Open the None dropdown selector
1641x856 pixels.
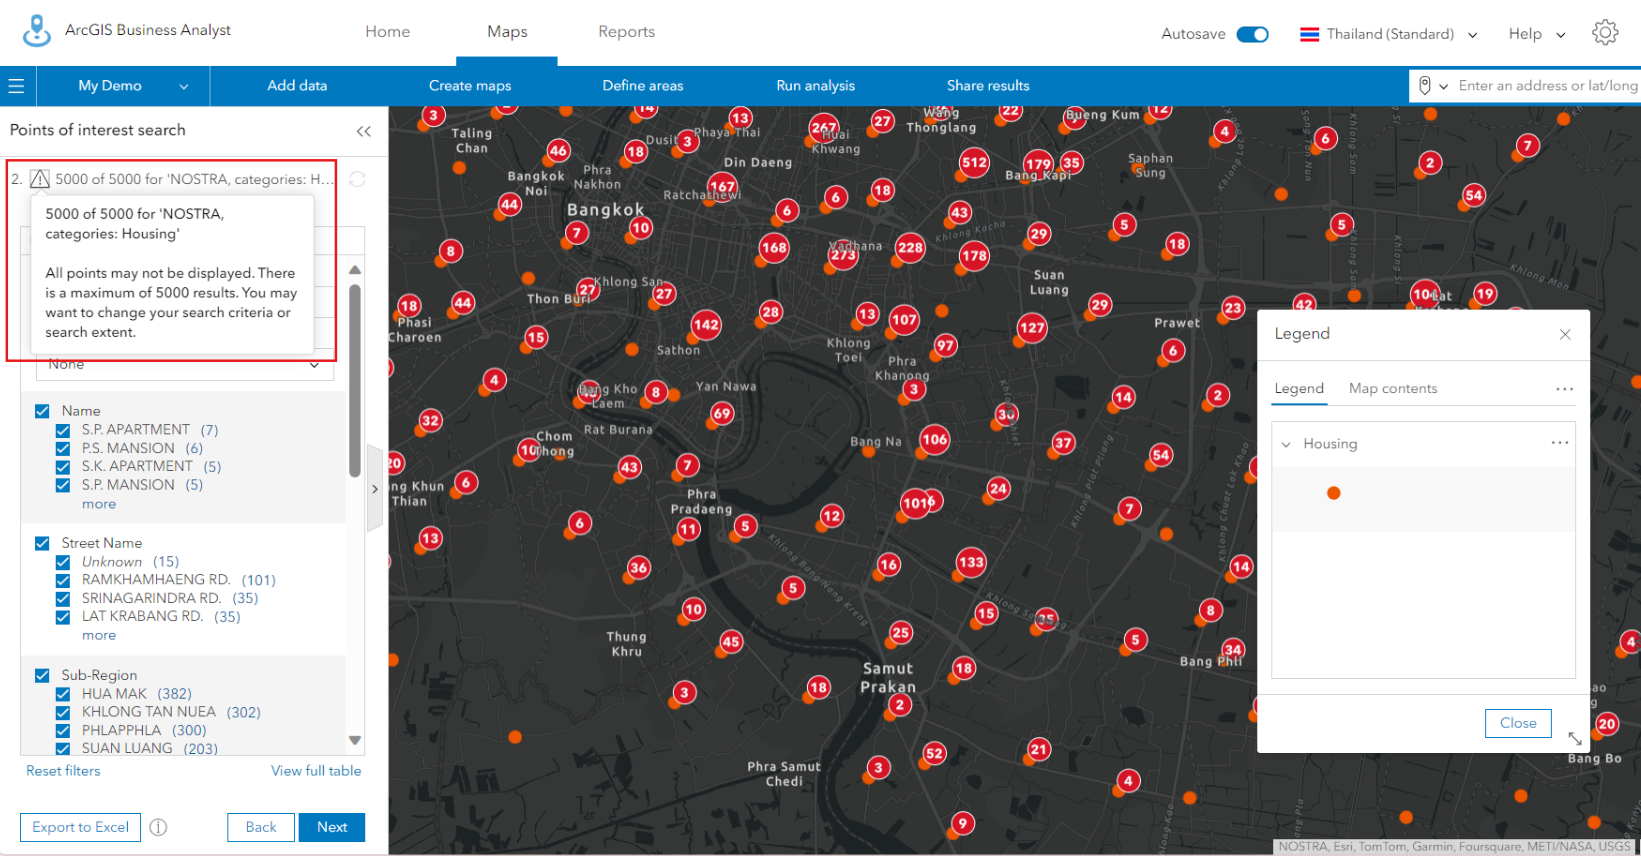(x=185, y=365)
